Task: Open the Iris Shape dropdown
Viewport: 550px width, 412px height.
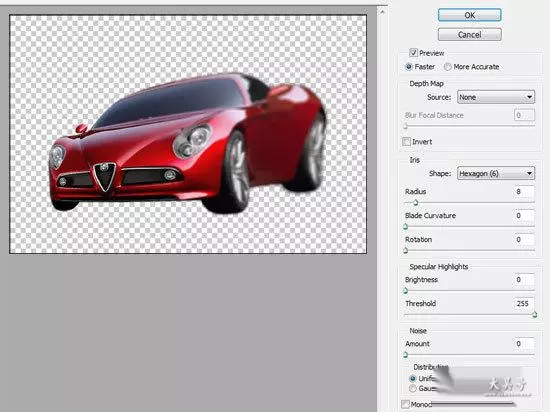Action: (x=496, y=174)
